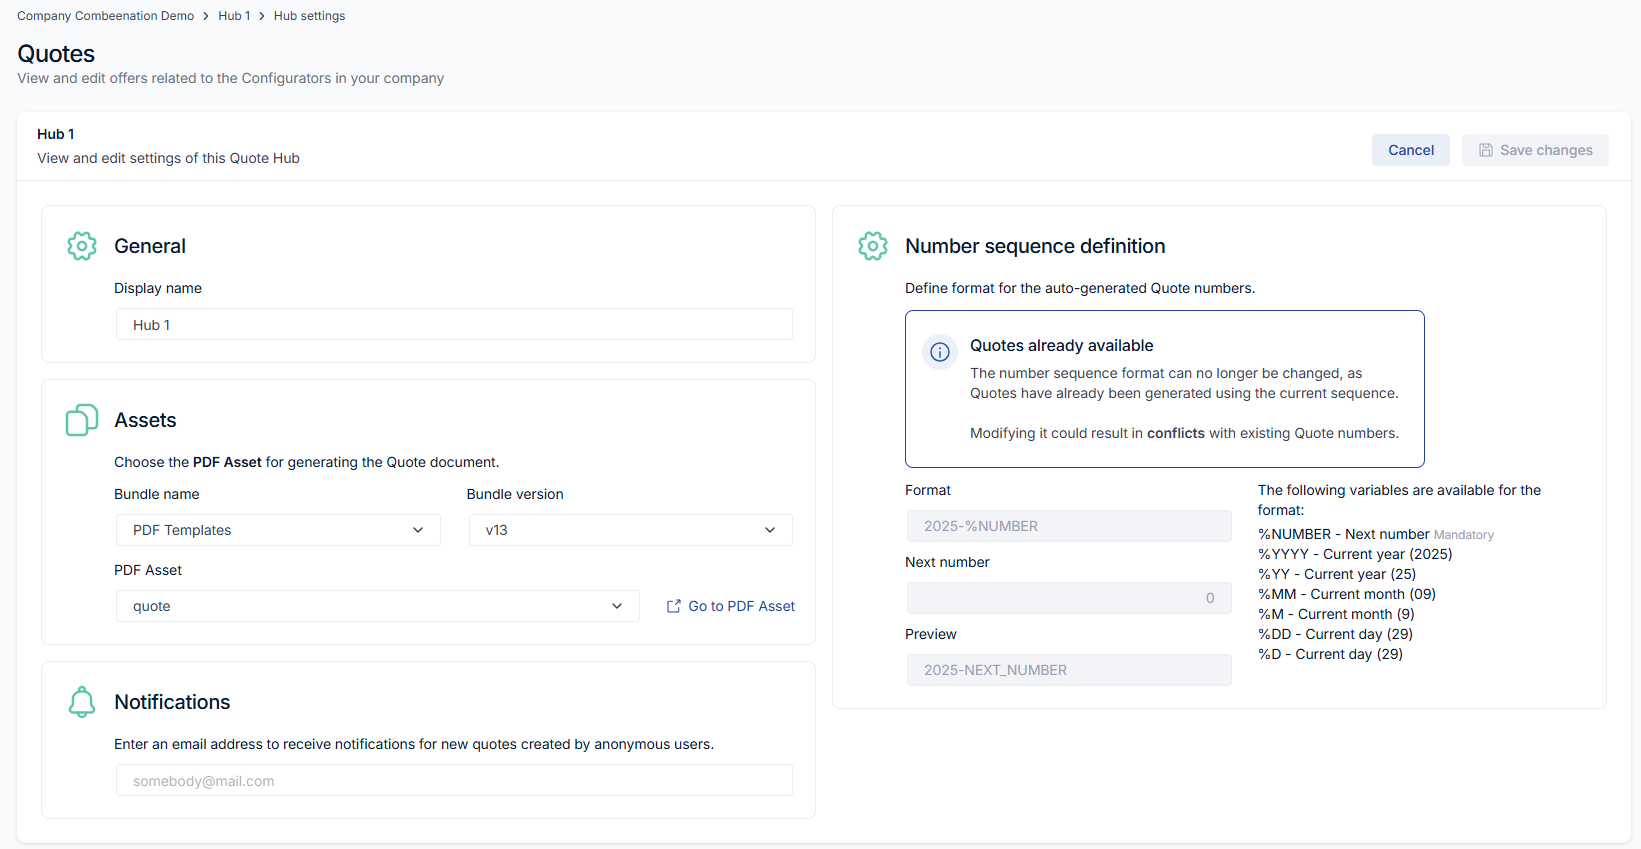
Task: Click the notification email address field
Action: [x=454, y=781]
